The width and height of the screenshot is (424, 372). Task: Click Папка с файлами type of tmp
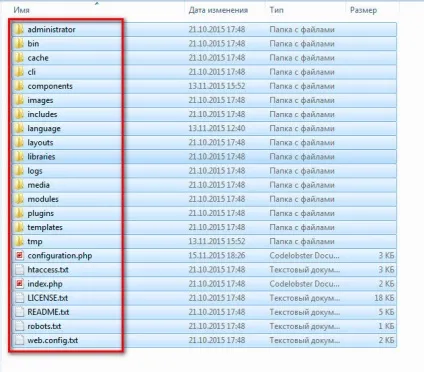302,241
